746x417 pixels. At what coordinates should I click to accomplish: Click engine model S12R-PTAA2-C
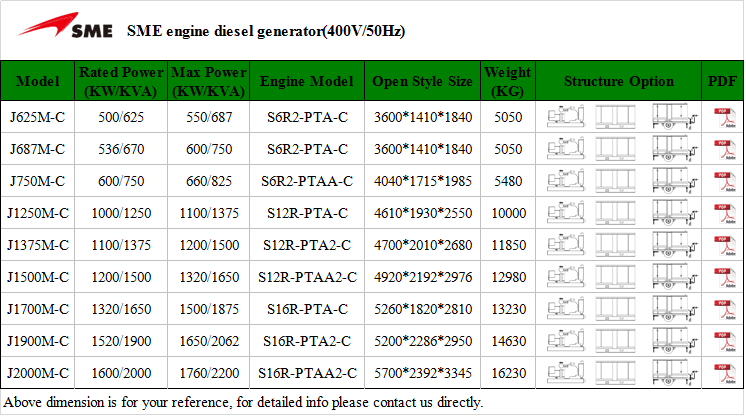pos(307,277)
